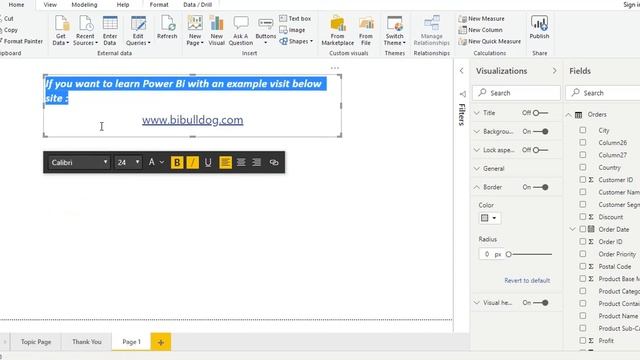The image size is (640, 360).
Task: Open the www.bibulldog.com link
Action: 193,120
